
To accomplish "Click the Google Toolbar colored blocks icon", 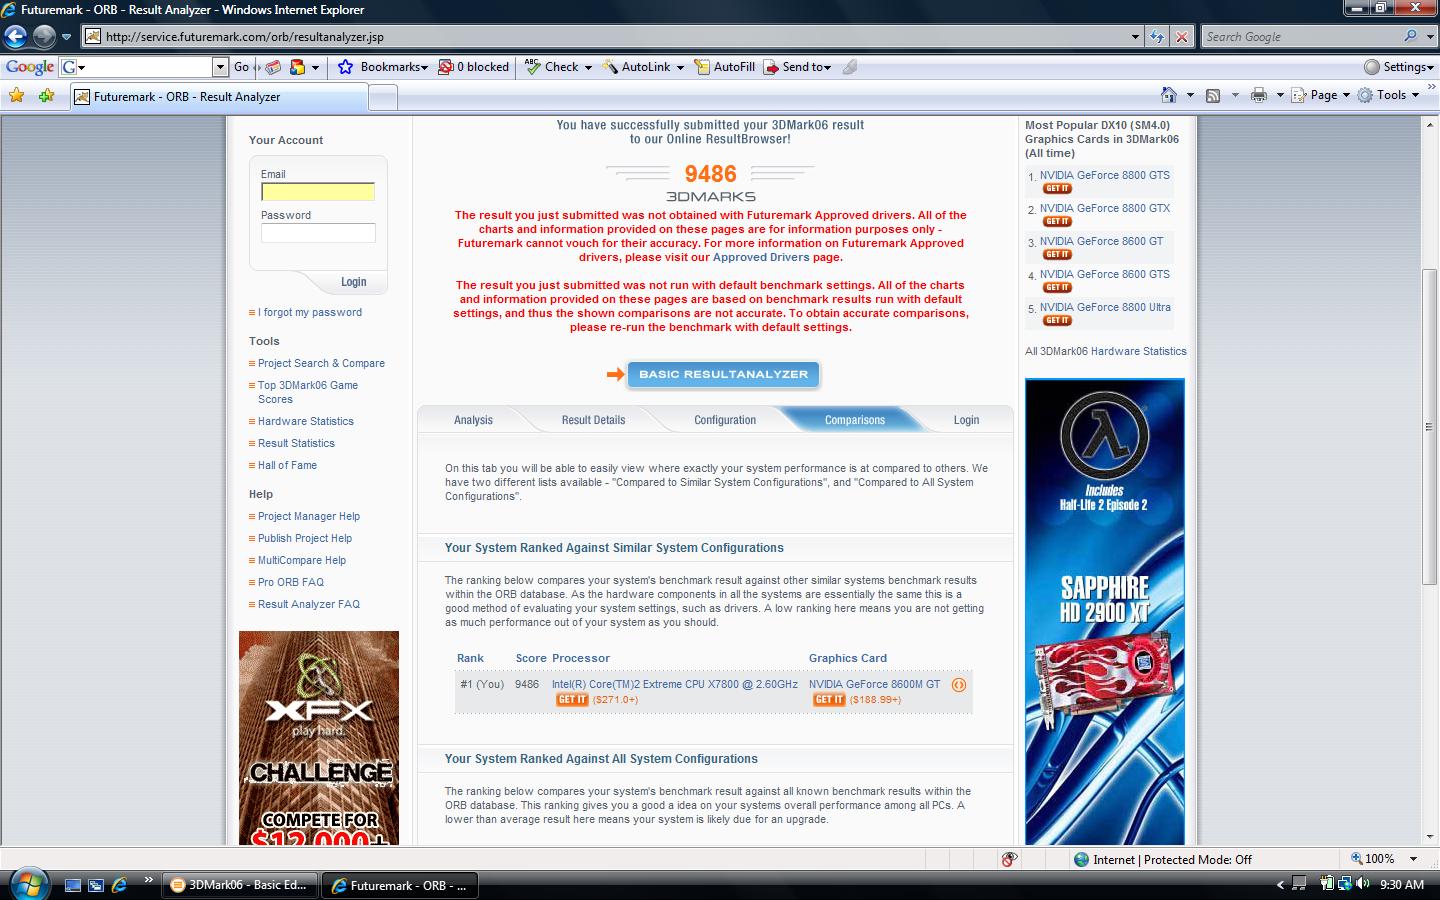I will point(297,67).
